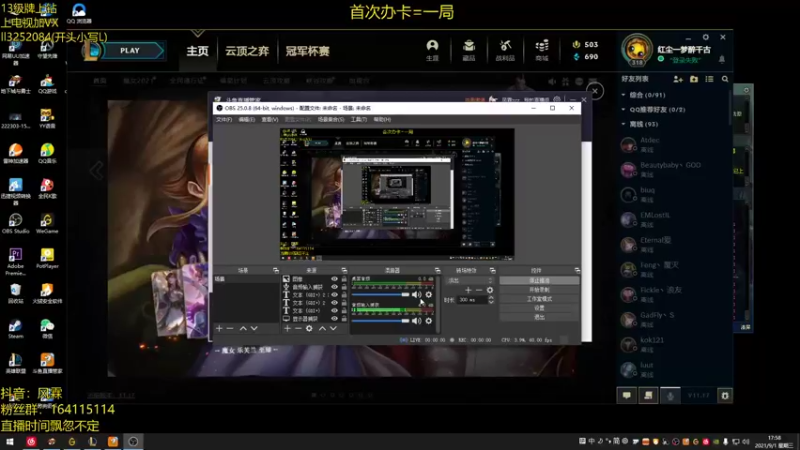Viewport: 800px width, 450px height.
Task: Collapse the 离线 (93) offline group
Action: point(623,124)
